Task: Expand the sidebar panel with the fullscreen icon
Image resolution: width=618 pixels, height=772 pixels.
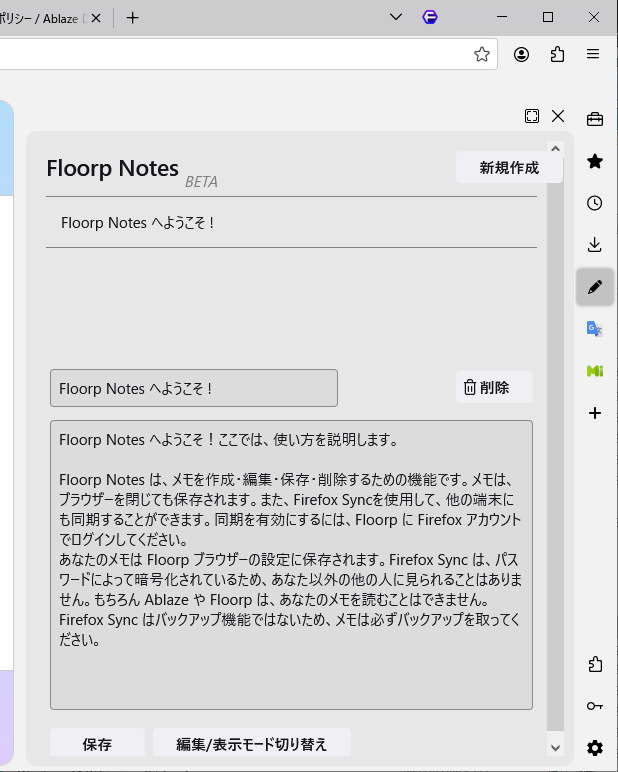Action: 532,116
